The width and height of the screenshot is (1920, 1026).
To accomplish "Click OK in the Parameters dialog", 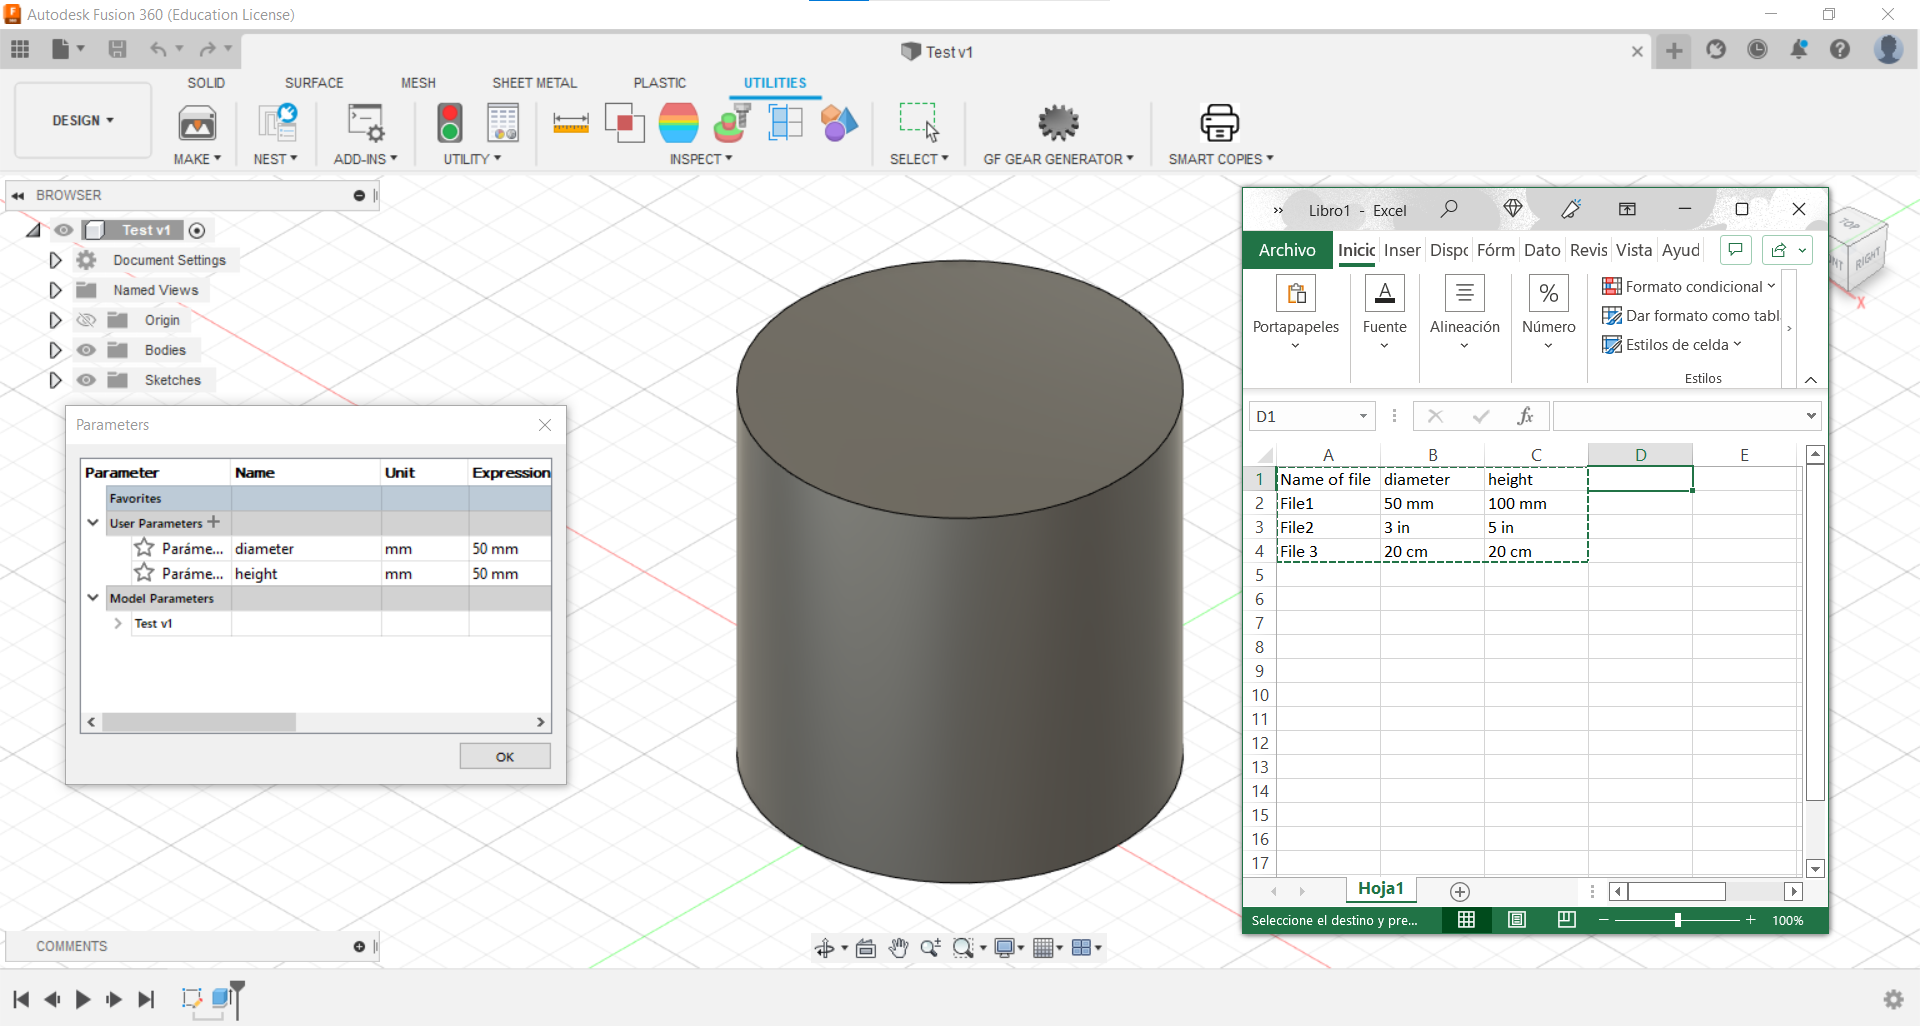I will [x=505, y=757].
